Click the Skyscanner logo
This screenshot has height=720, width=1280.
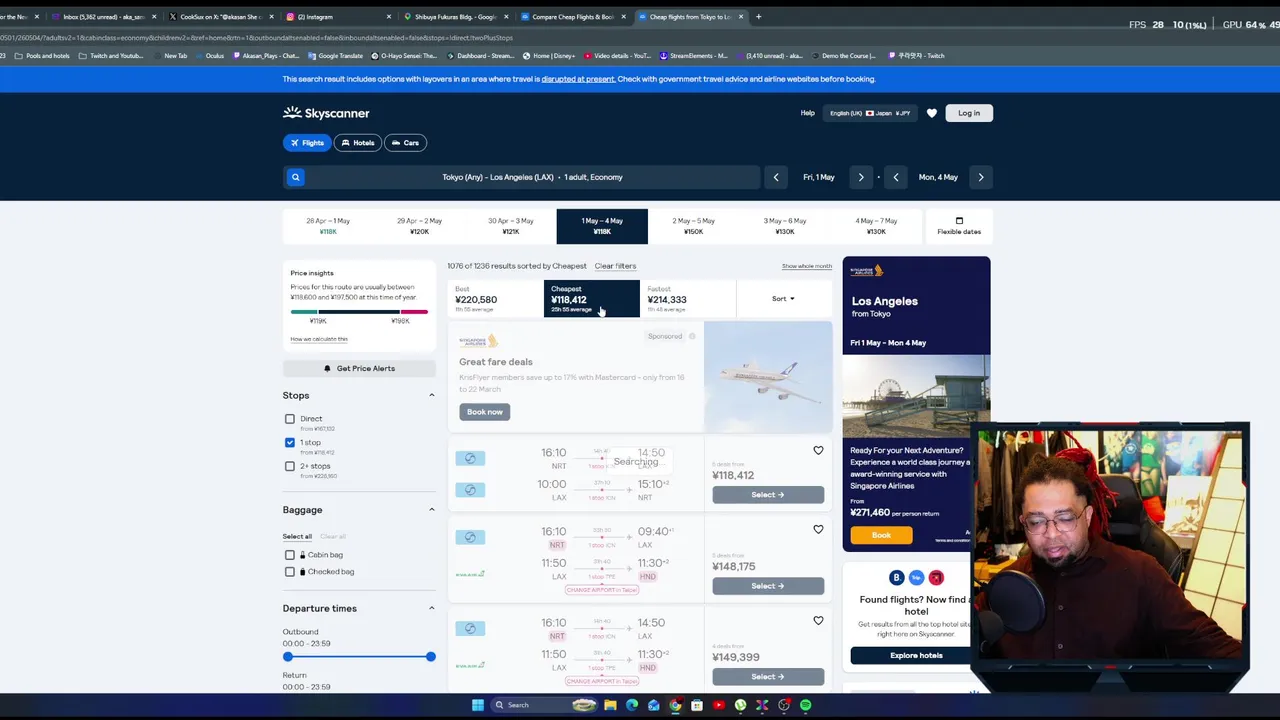326,113
